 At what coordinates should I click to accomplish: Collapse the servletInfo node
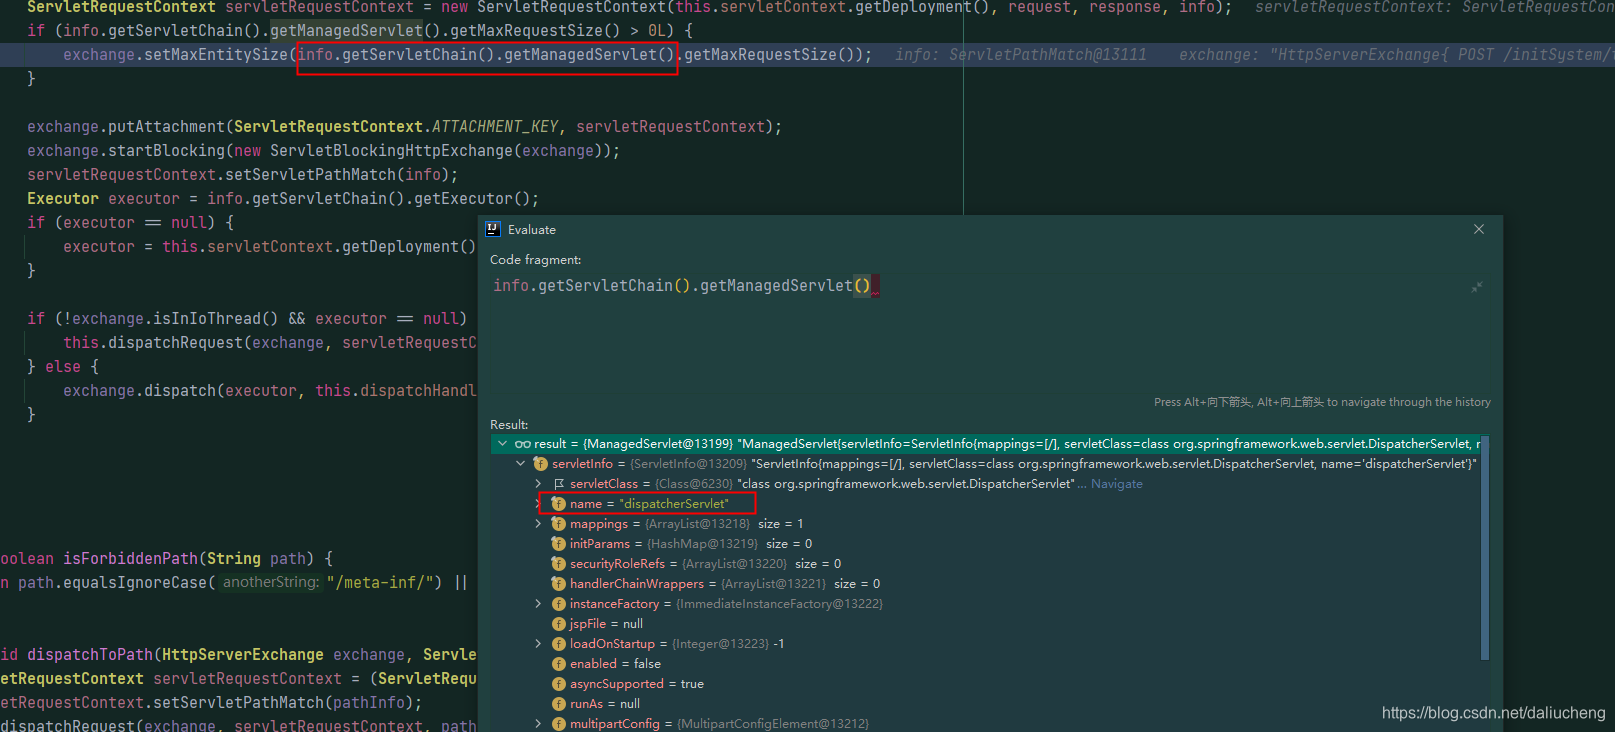click(520, 463)
